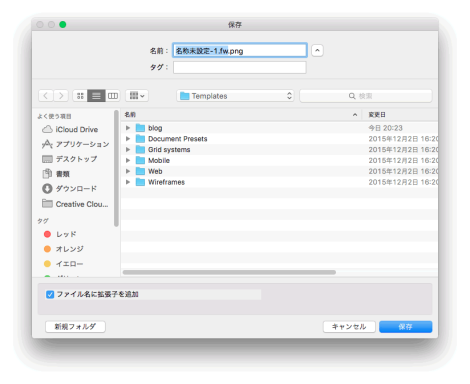
Task: Switch to list view
Action: pyautogui.click(x=96, y=96)
